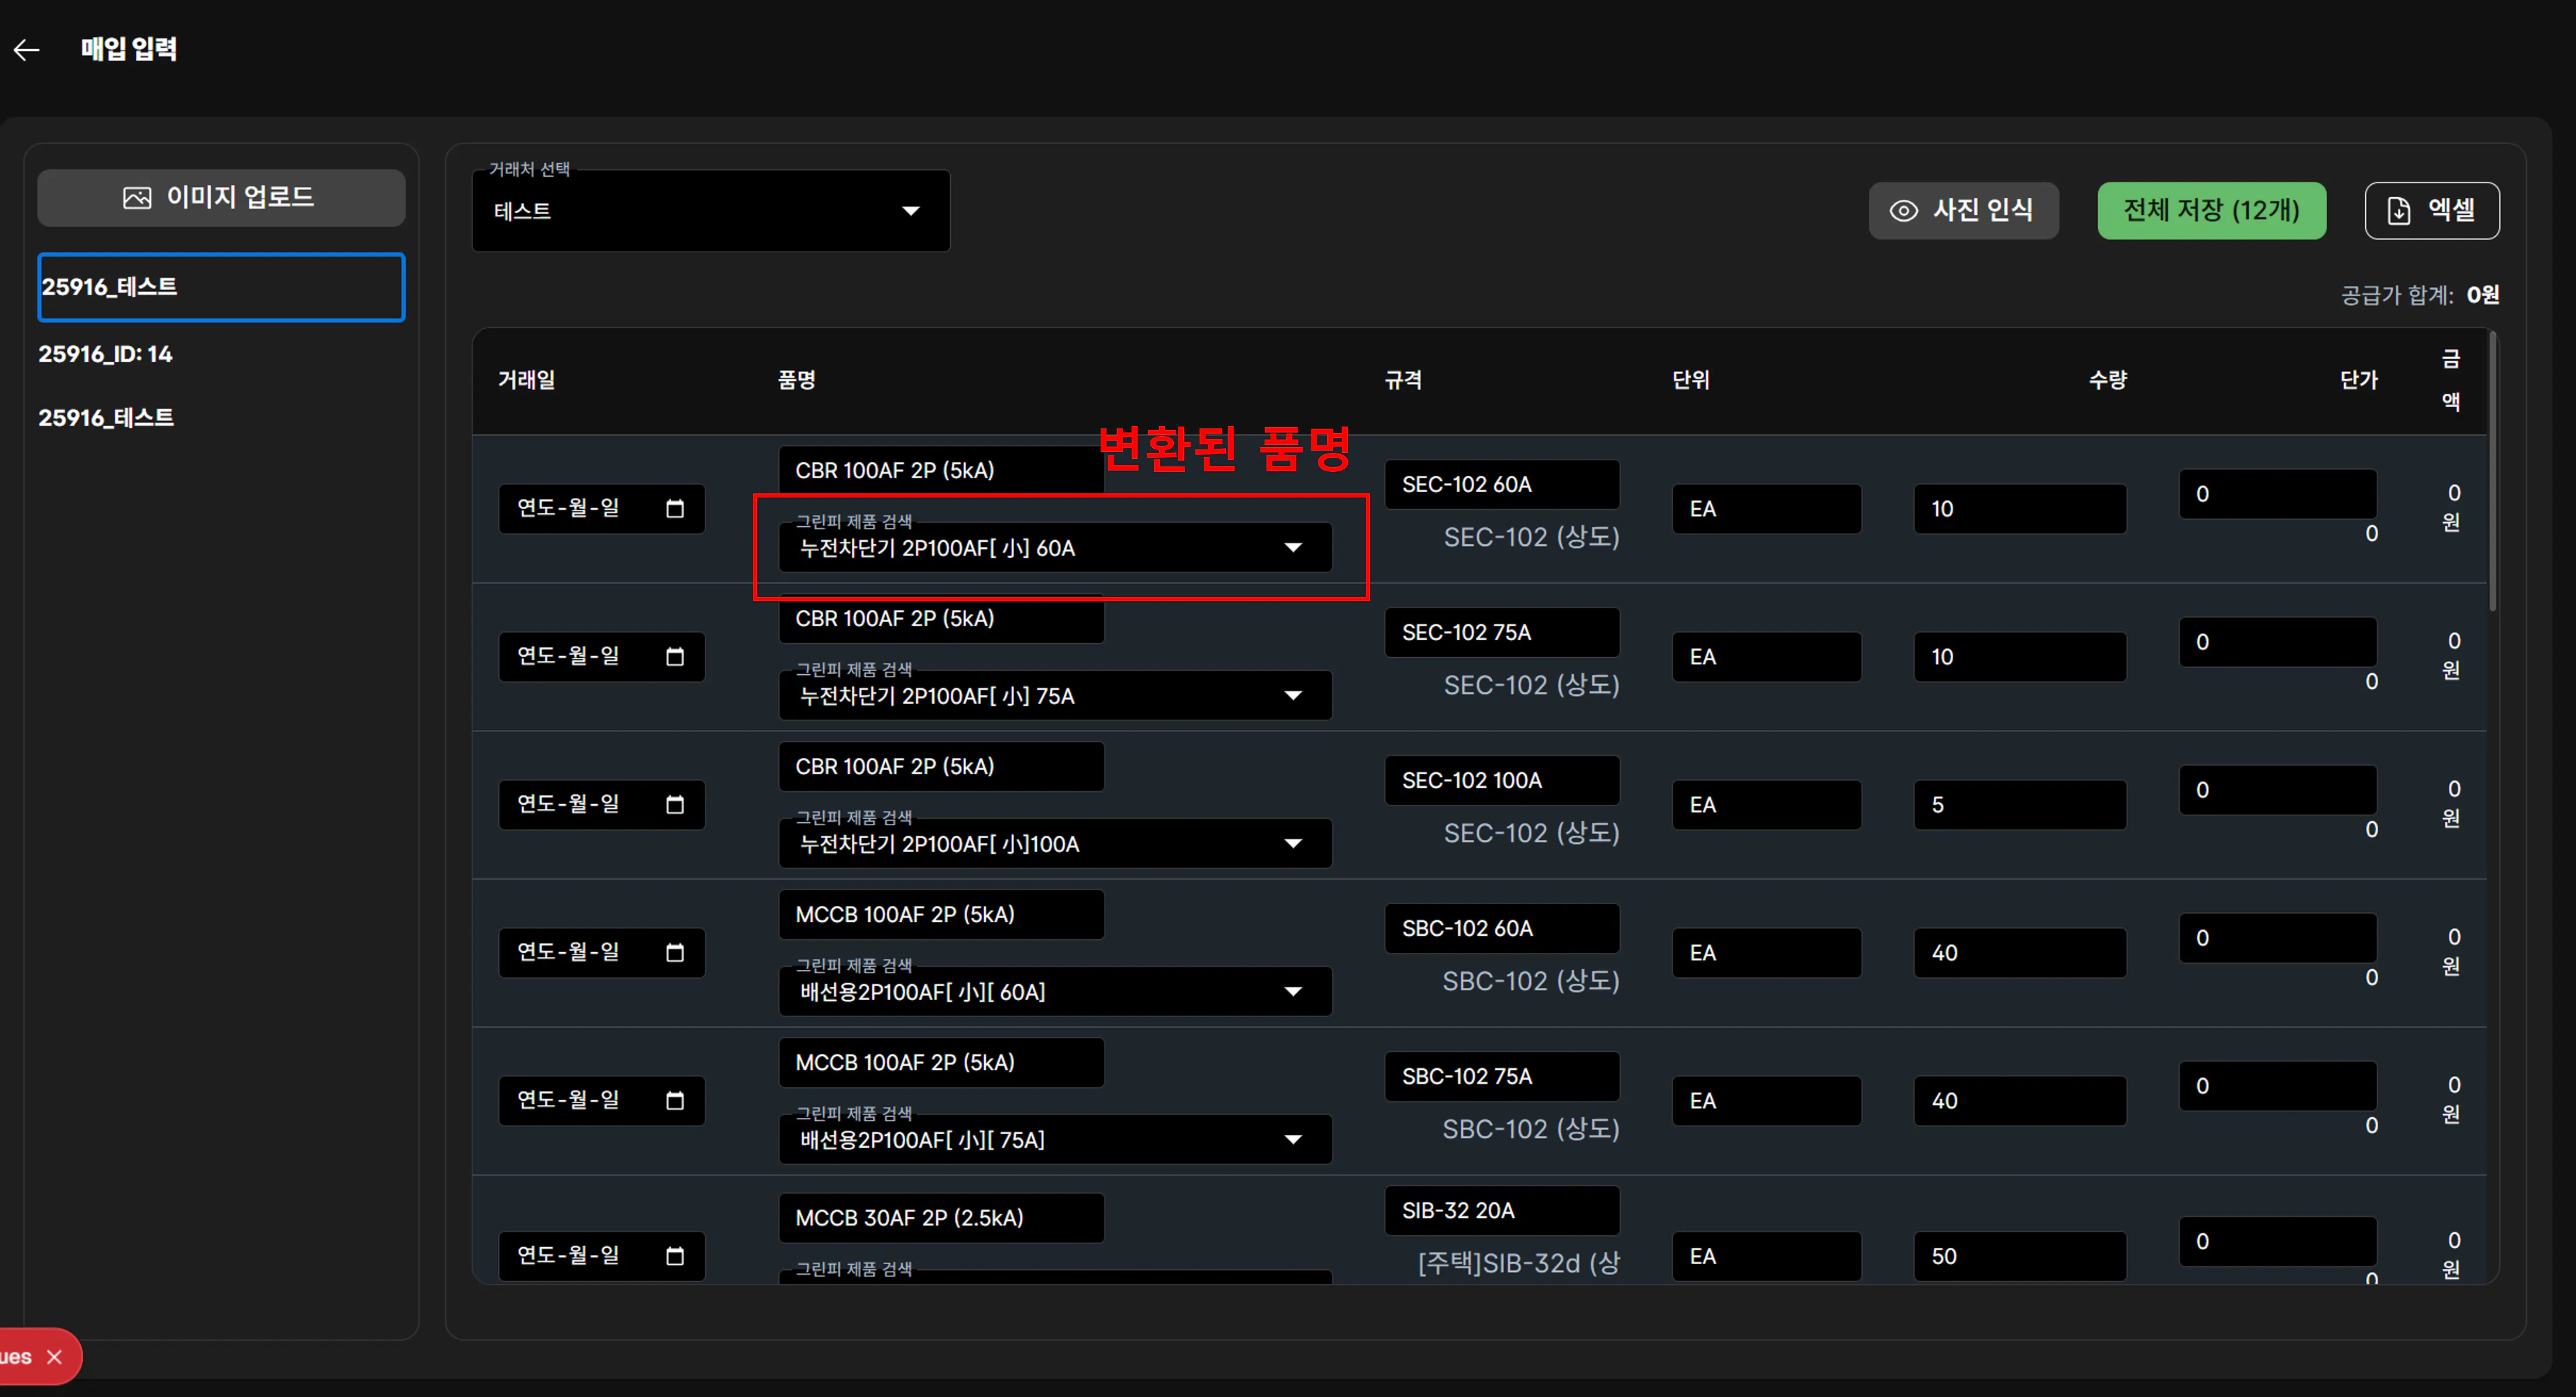Open calendar icon in first row date
2576x1397 pixels.
(675, 509)
